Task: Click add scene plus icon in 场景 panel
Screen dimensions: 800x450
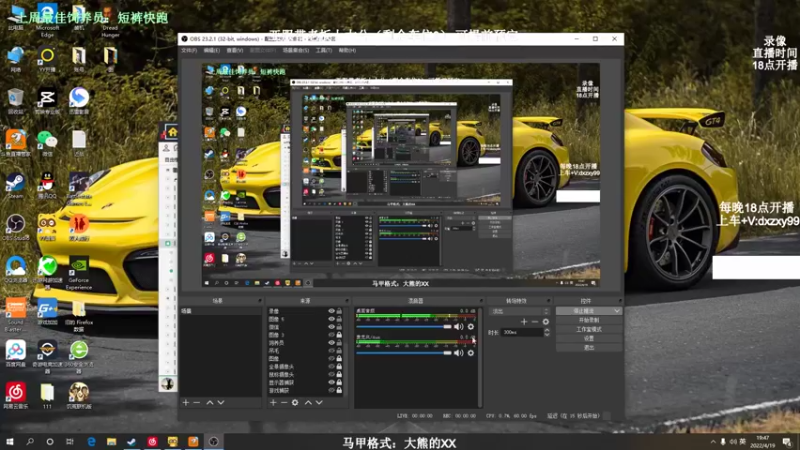Action: (x=186, y=403)
